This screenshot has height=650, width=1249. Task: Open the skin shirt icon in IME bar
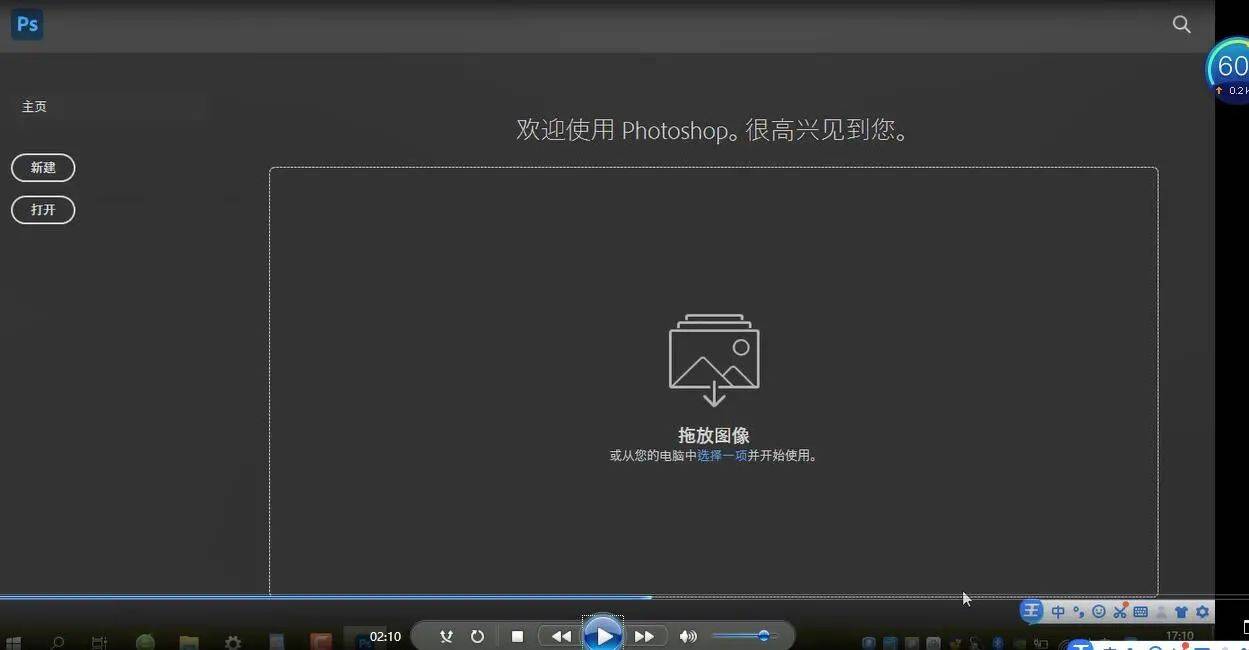point(1181,612)
